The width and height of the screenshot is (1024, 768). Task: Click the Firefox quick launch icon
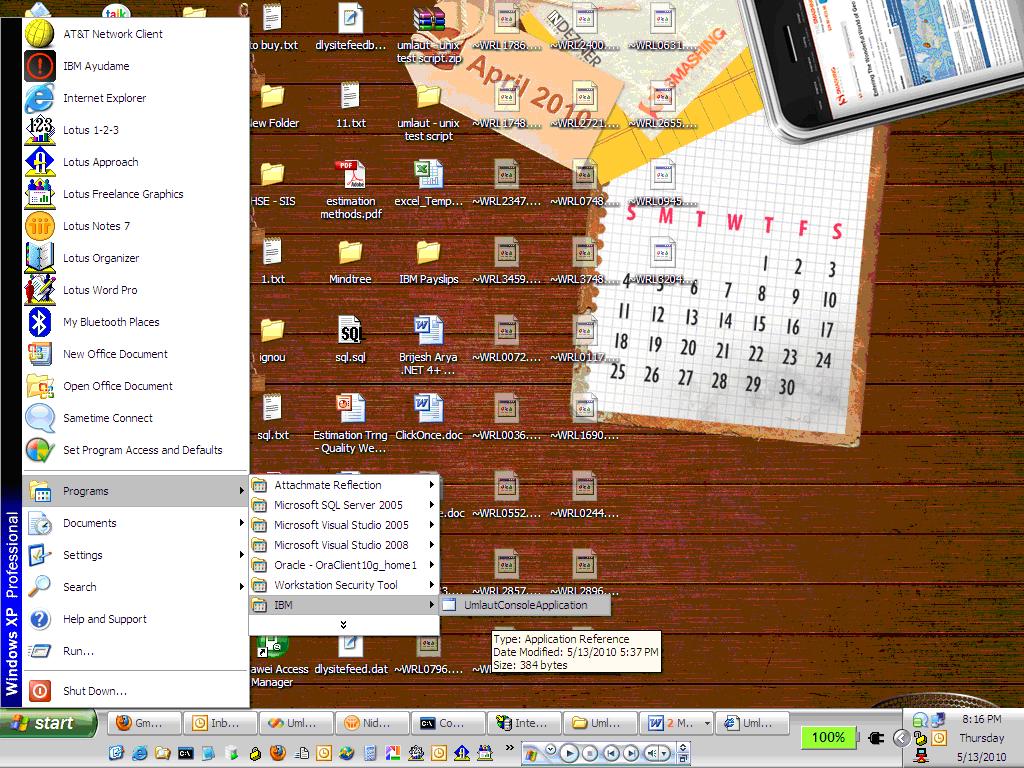(x=278, y=753)
